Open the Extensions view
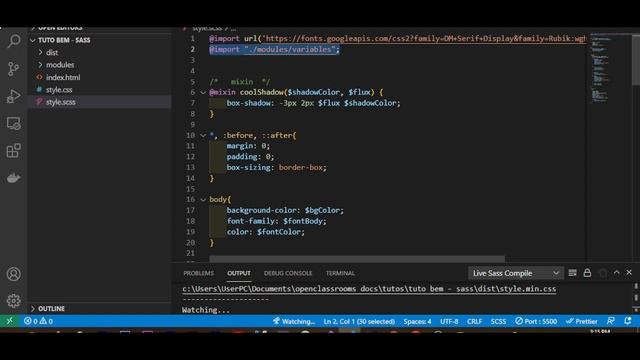The height and width of the screenshot is (360, 640). pos(13,151)
